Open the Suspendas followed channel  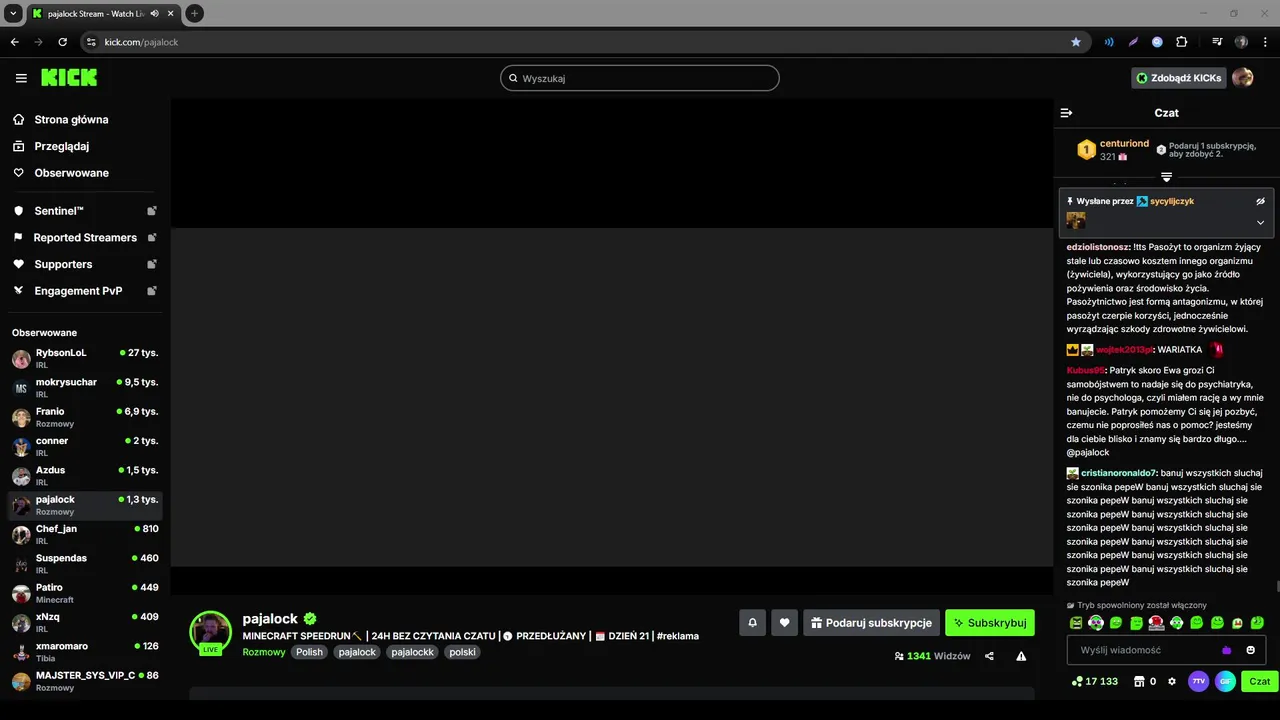[85, 564]
